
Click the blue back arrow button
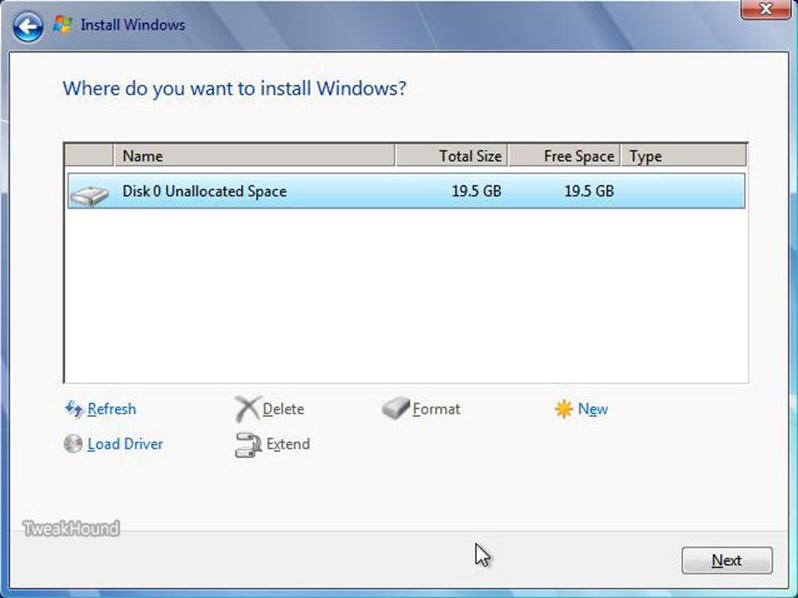pyautogui.click(x=28, y=26)
